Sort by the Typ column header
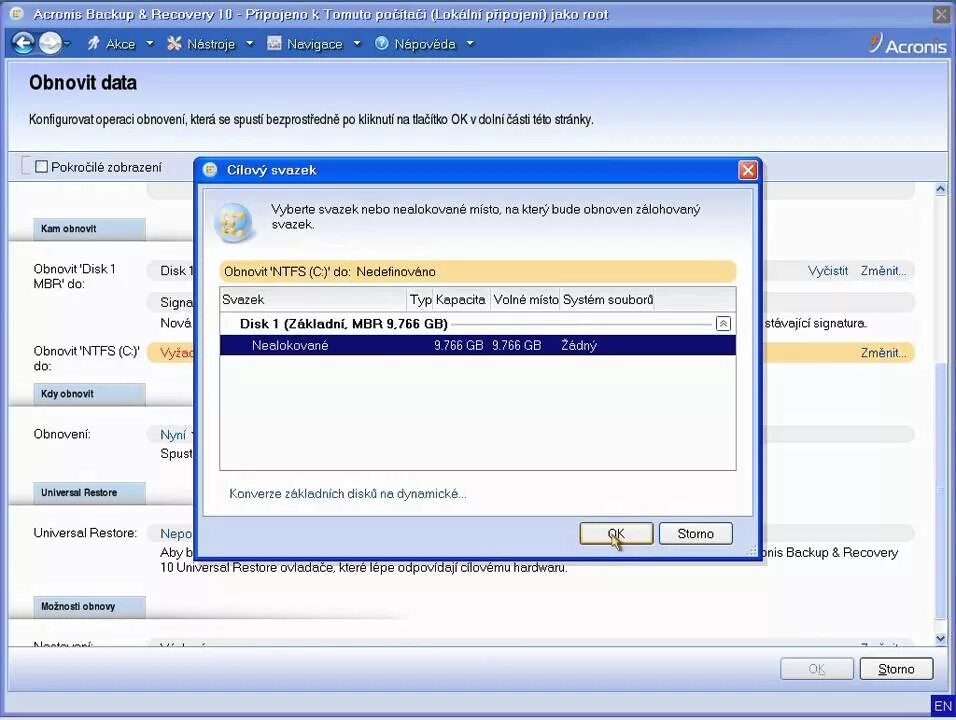 pos(420,299)
